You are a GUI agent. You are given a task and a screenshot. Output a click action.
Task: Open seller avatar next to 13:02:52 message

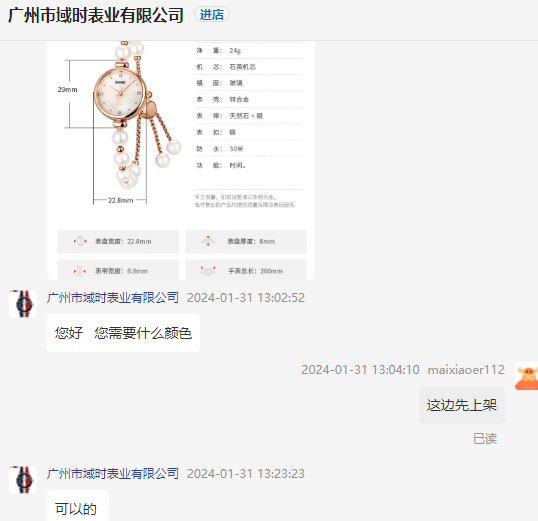click(23, 304)
